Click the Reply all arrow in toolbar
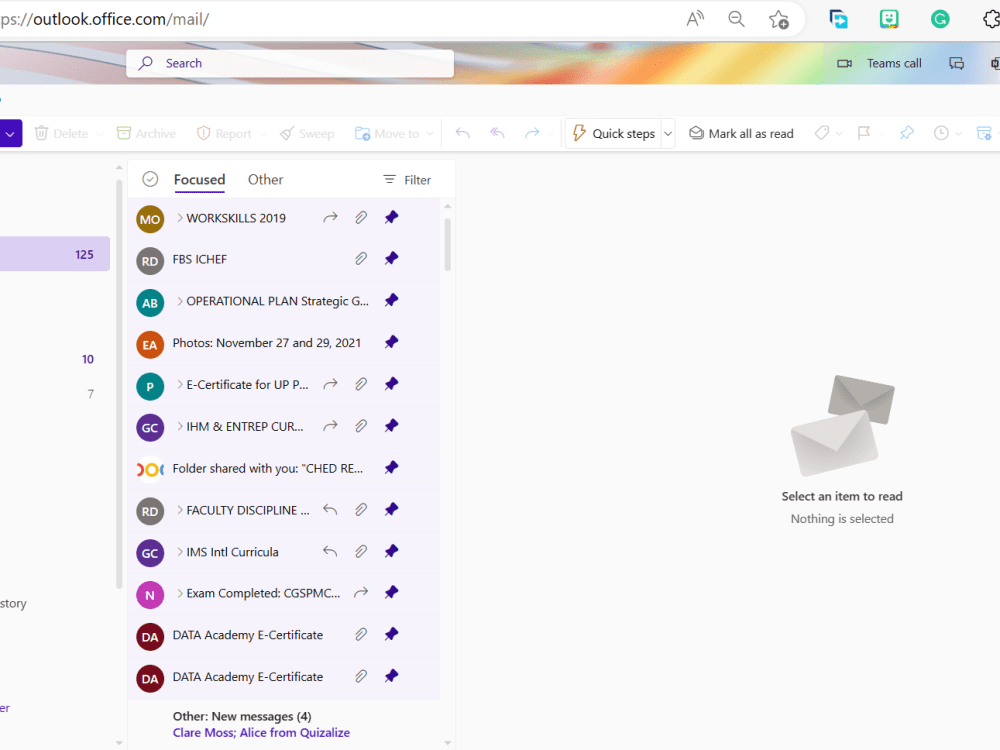Screen dimensions: 1000x750 point(497,133)
